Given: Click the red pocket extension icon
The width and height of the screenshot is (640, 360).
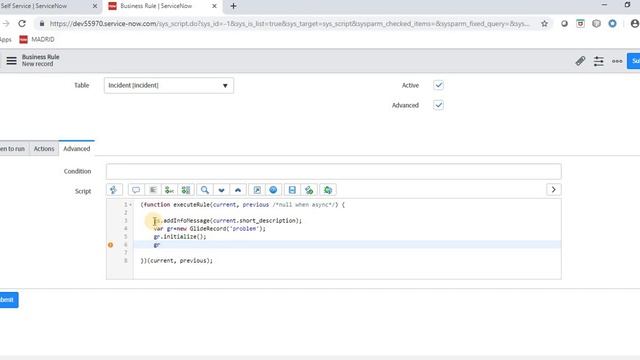Looking at the screenshot, I should pos(580,24).
